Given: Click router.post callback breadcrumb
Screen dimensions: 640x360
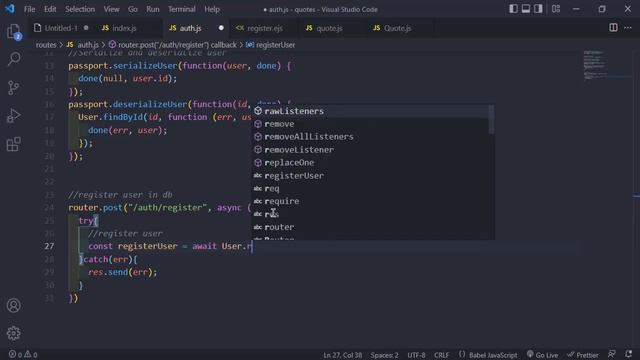Looking at the screenshot, I should [177, 45].
